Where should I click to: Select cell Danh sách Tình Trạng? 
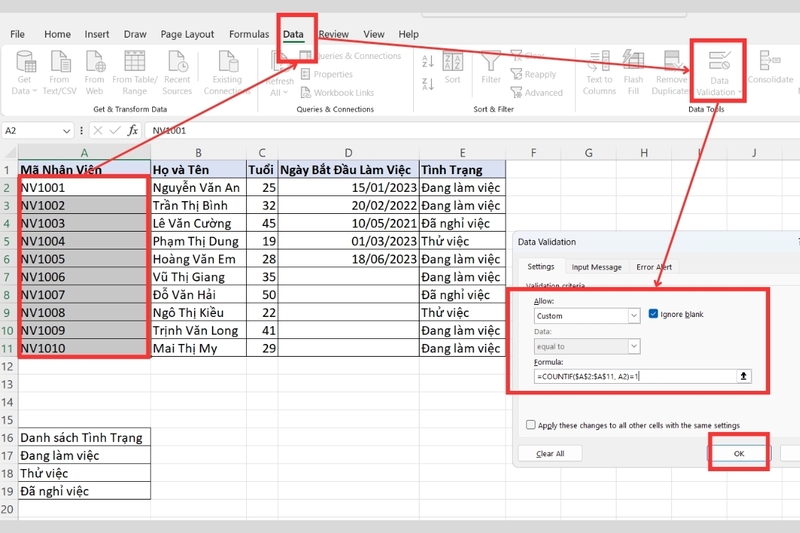pyautogui.click(x=84, y=438)
